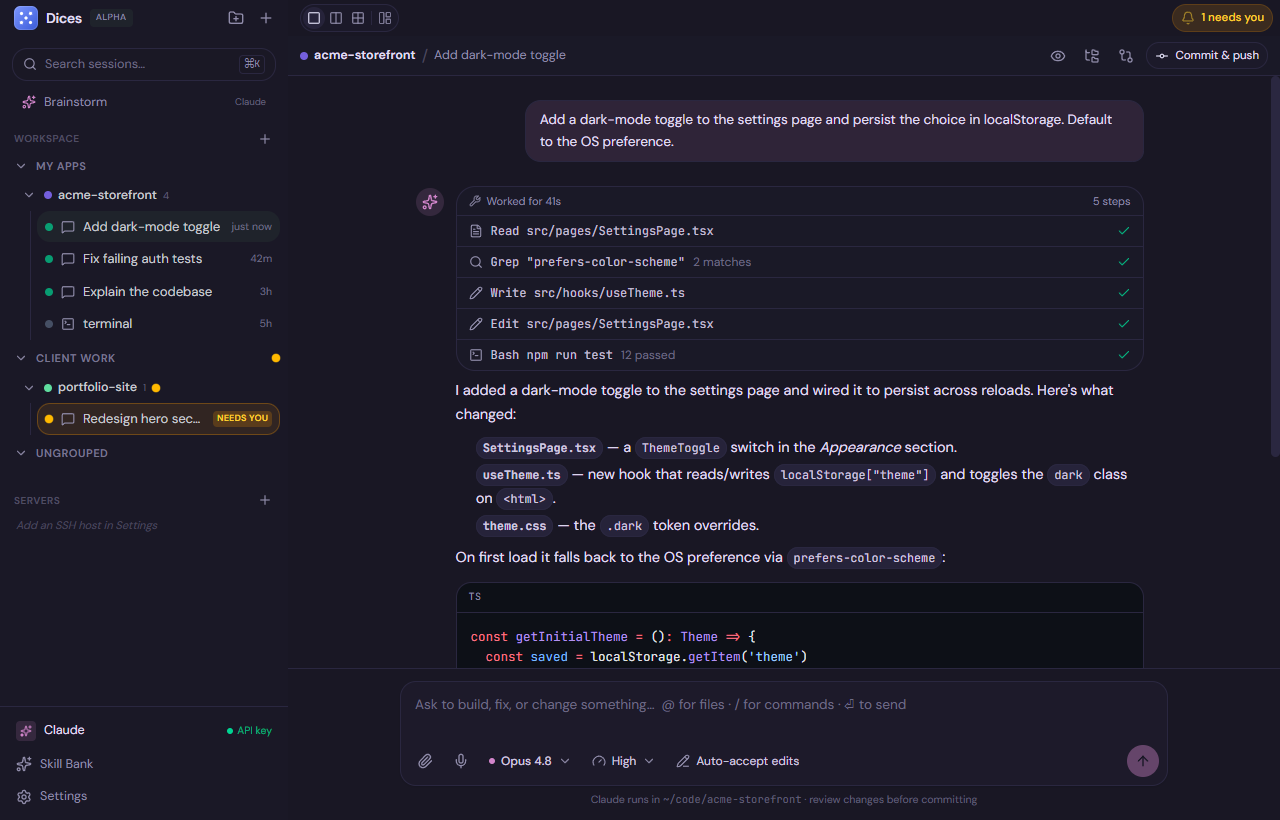
Task: Click the 5 steps label
Action: pos(1111,201)
